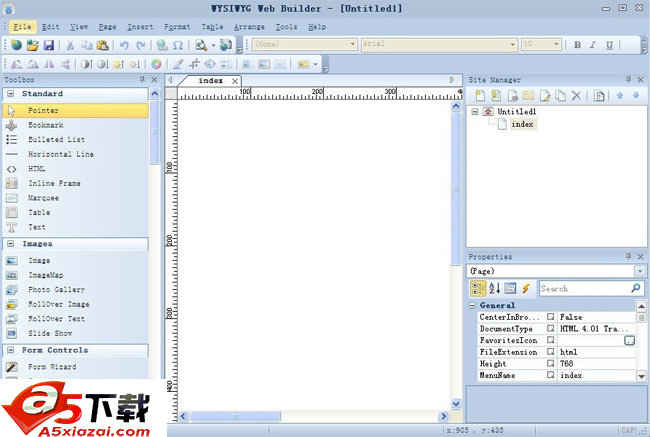Sort properties alphabetically with the AZ icon
The height and width of the screenshot is (437, 650).
coord(494,288)
